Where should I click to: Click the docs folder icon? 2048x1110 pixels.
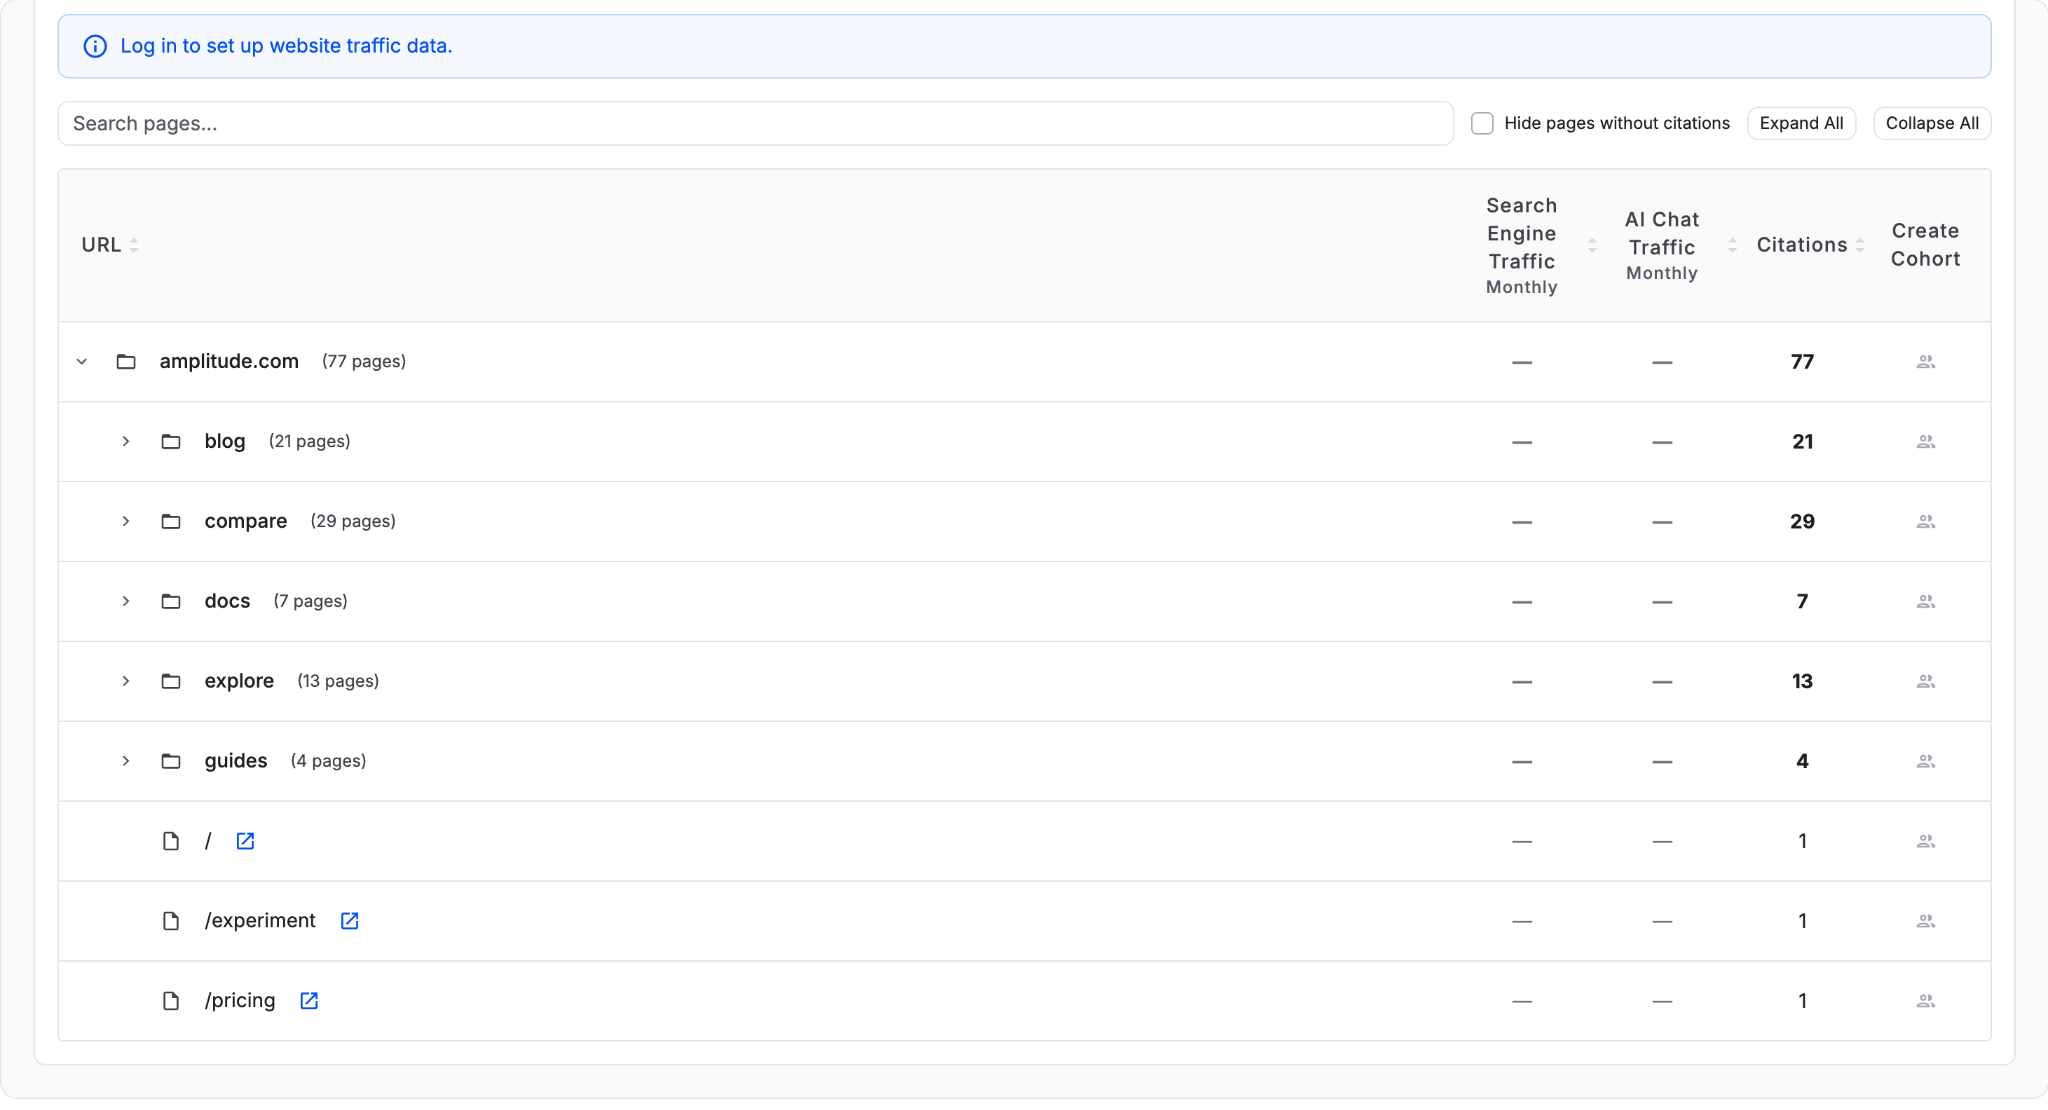171,602
